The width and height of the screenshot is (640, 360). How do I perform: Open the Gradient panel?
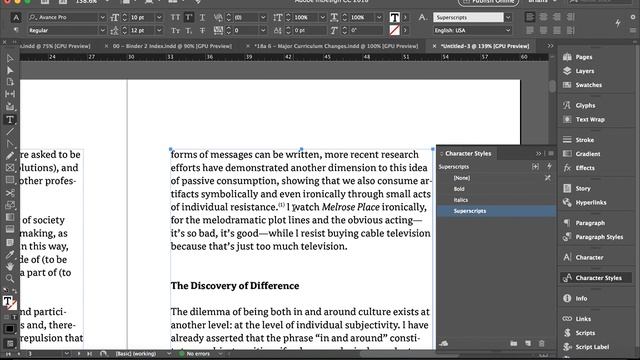pyautogui.click(x=581, y=153)
